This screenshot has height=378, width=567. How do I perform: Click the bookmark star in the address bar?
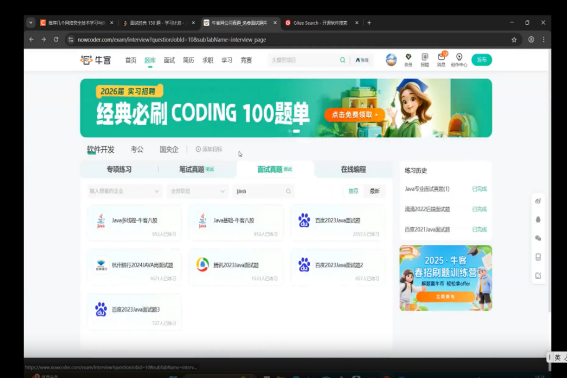[514, 40]
